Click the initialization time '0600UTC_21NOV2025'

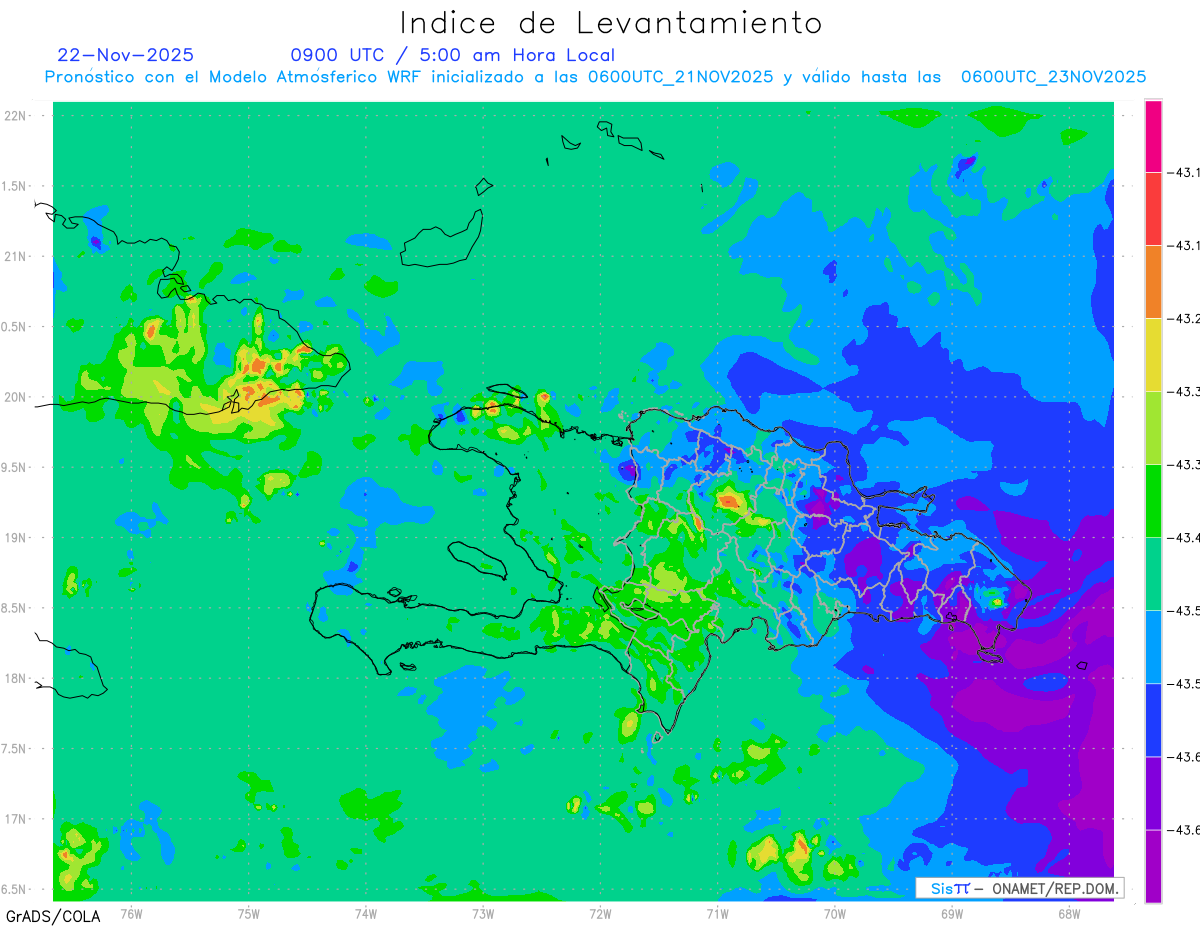click(680, 77)
